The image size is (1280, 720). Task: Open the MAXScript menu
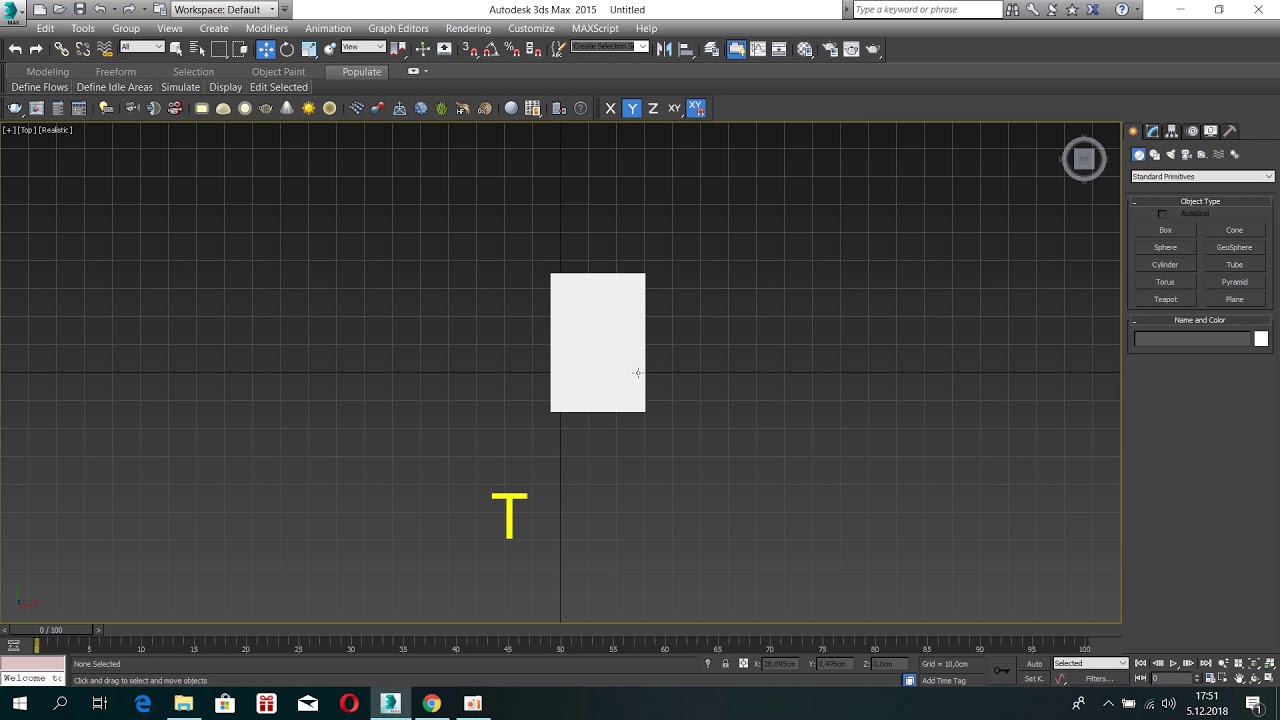click(x=595, y=28)
